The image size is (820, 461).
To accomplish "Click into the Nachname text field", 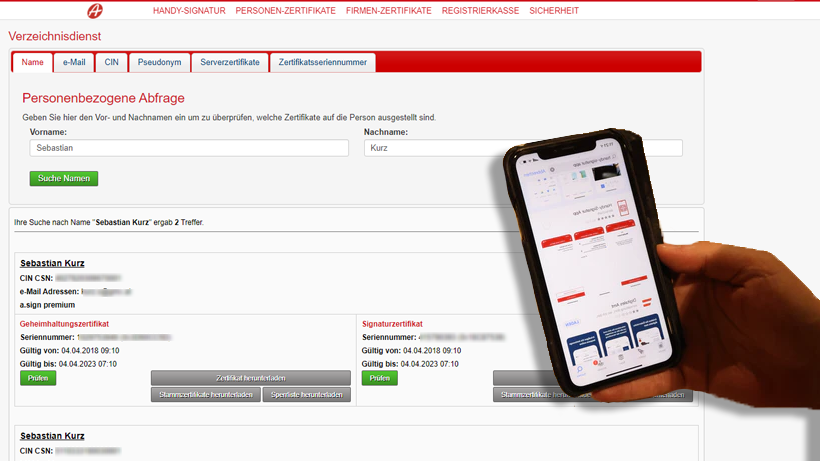I will point(430,148).
